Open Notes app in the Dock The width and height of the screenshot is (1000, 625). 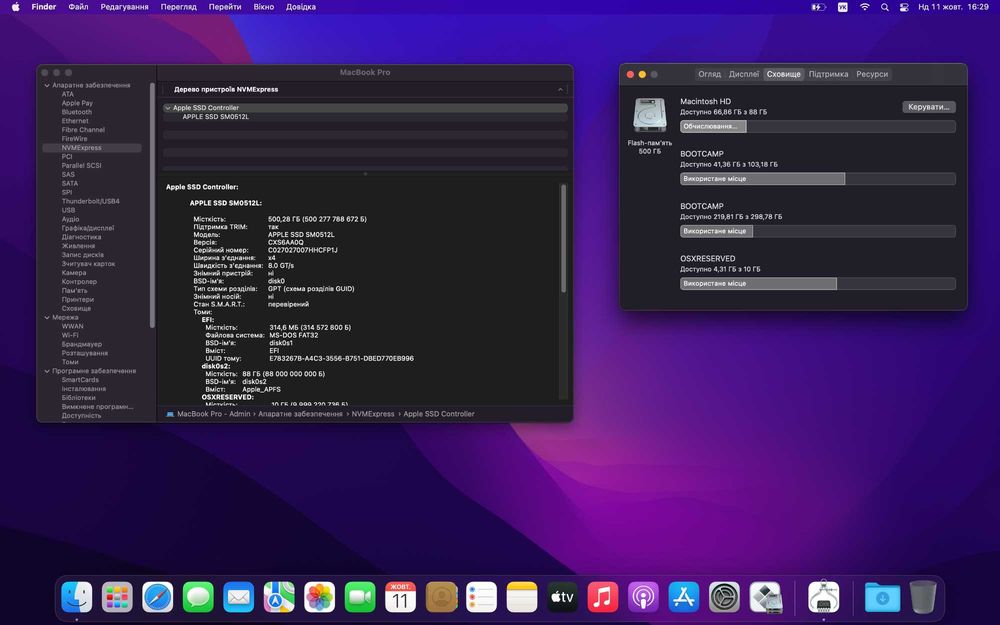[522, 598]
